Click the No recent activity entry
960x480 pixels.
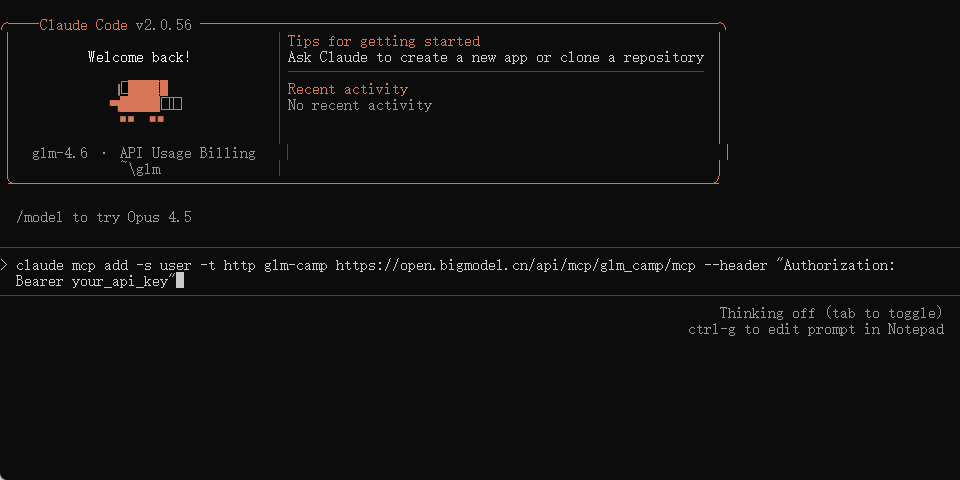pos(360,105)
